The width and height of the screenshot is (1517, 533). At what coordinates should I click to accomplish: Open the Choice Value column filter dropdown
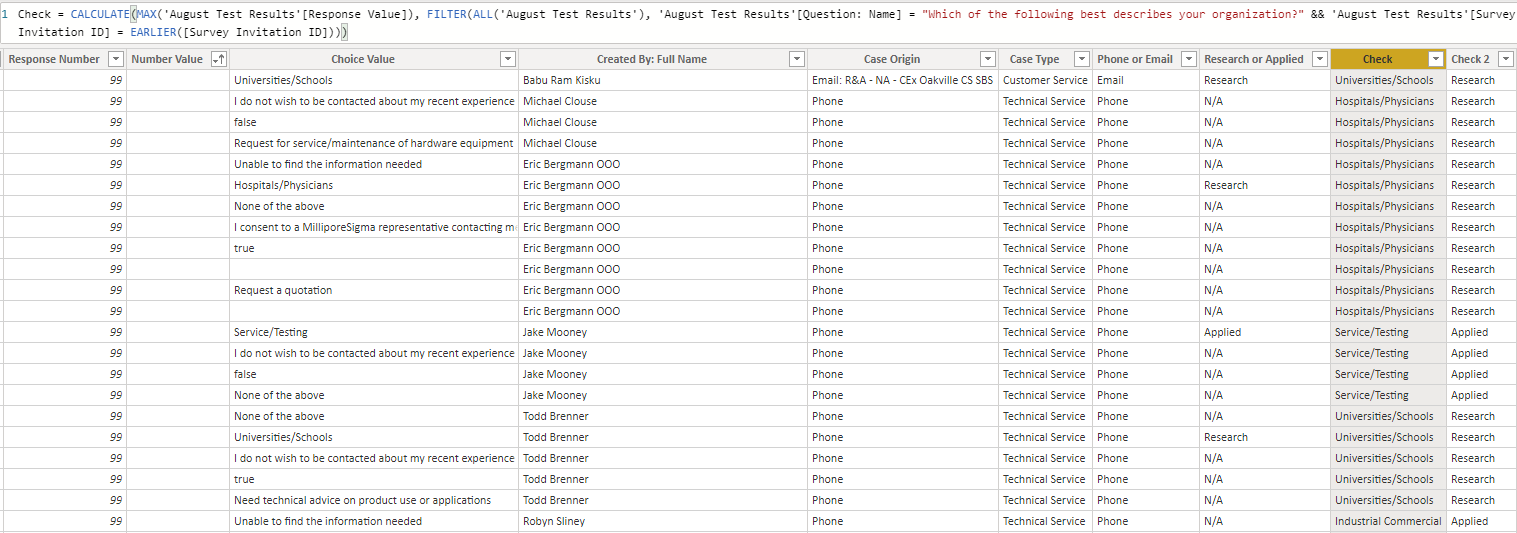(x=507, y=59)
